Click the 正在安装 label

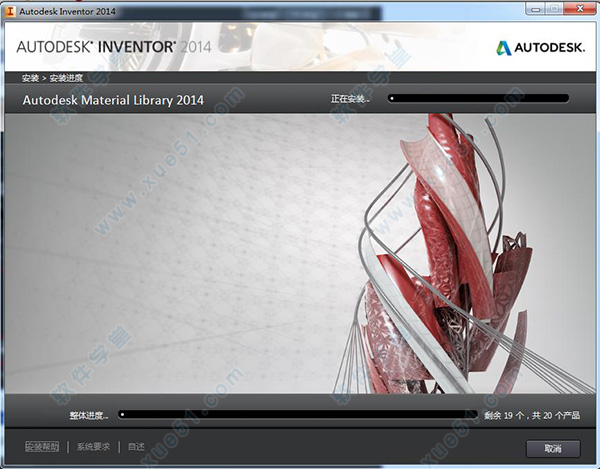click(350, 99)
